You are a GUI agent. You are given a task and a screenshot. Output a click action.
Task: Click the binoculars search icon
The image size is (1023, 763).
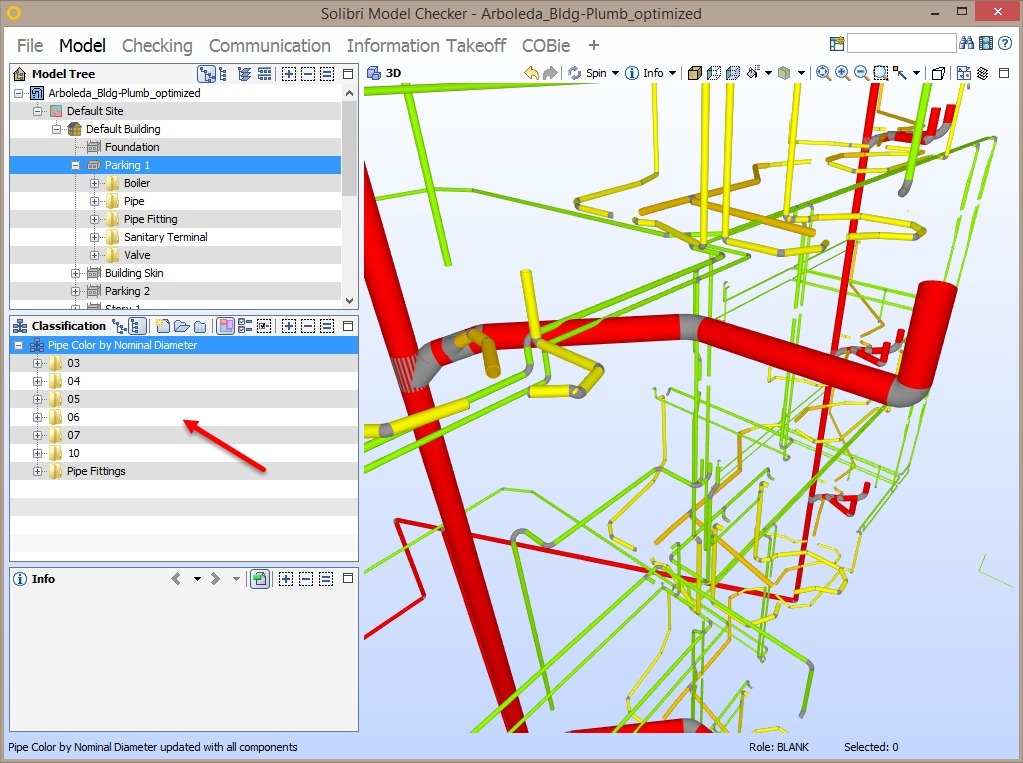tap(967, 44)
